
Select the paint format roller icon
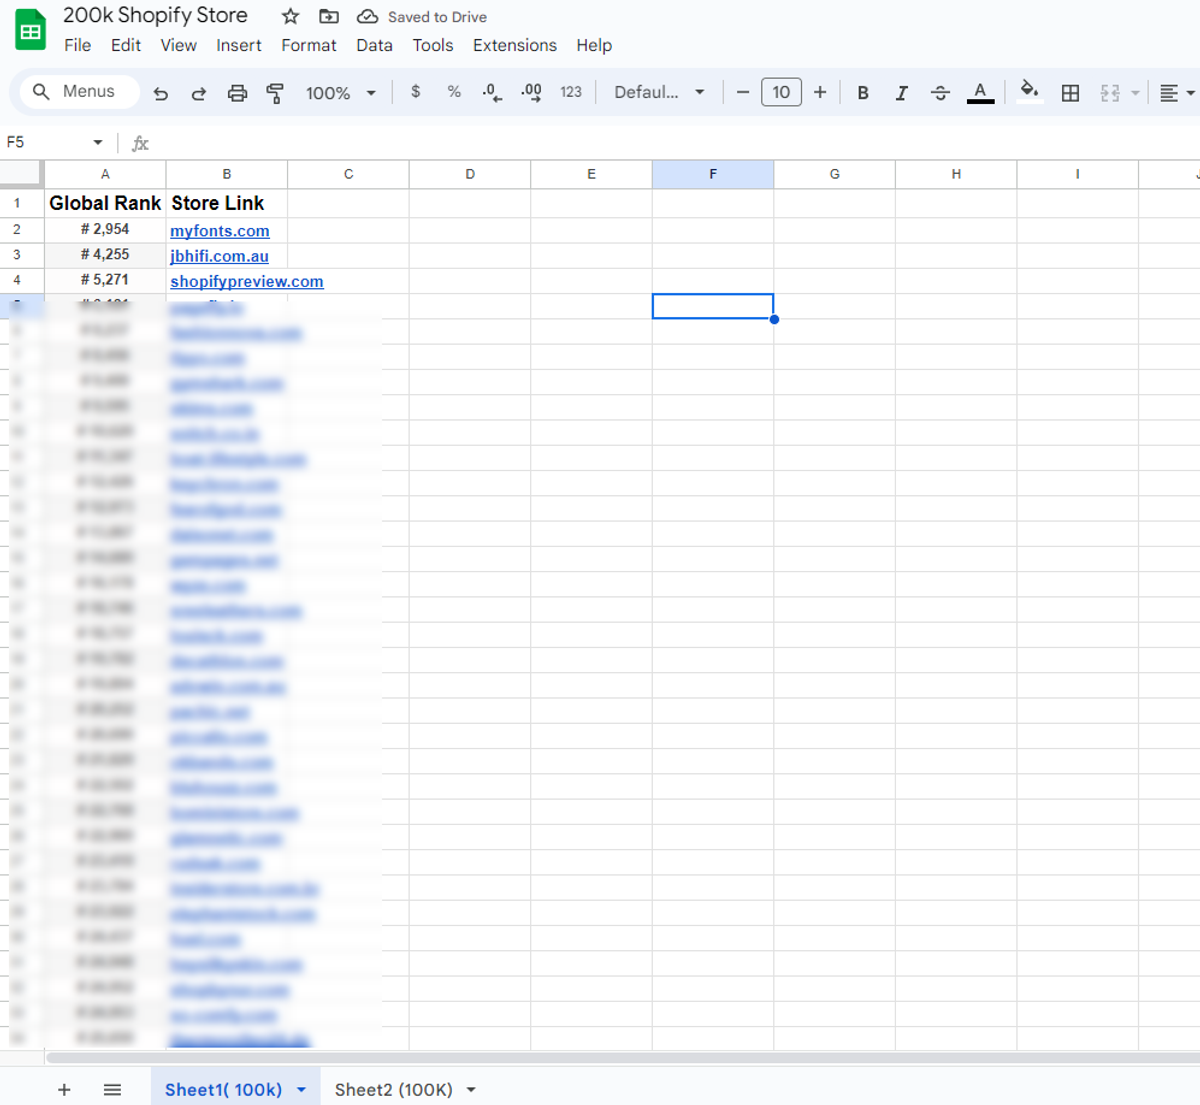pos(275,93)
